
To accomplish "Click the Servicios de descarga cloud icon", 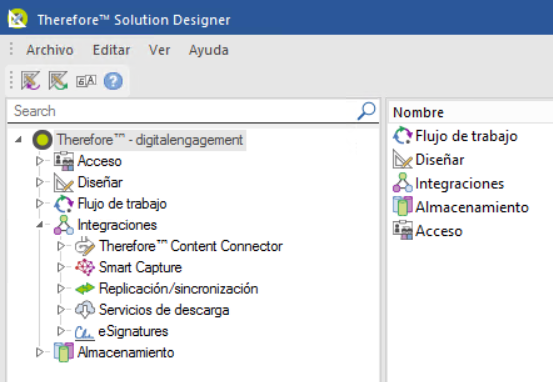I will [x=85, y=310].
